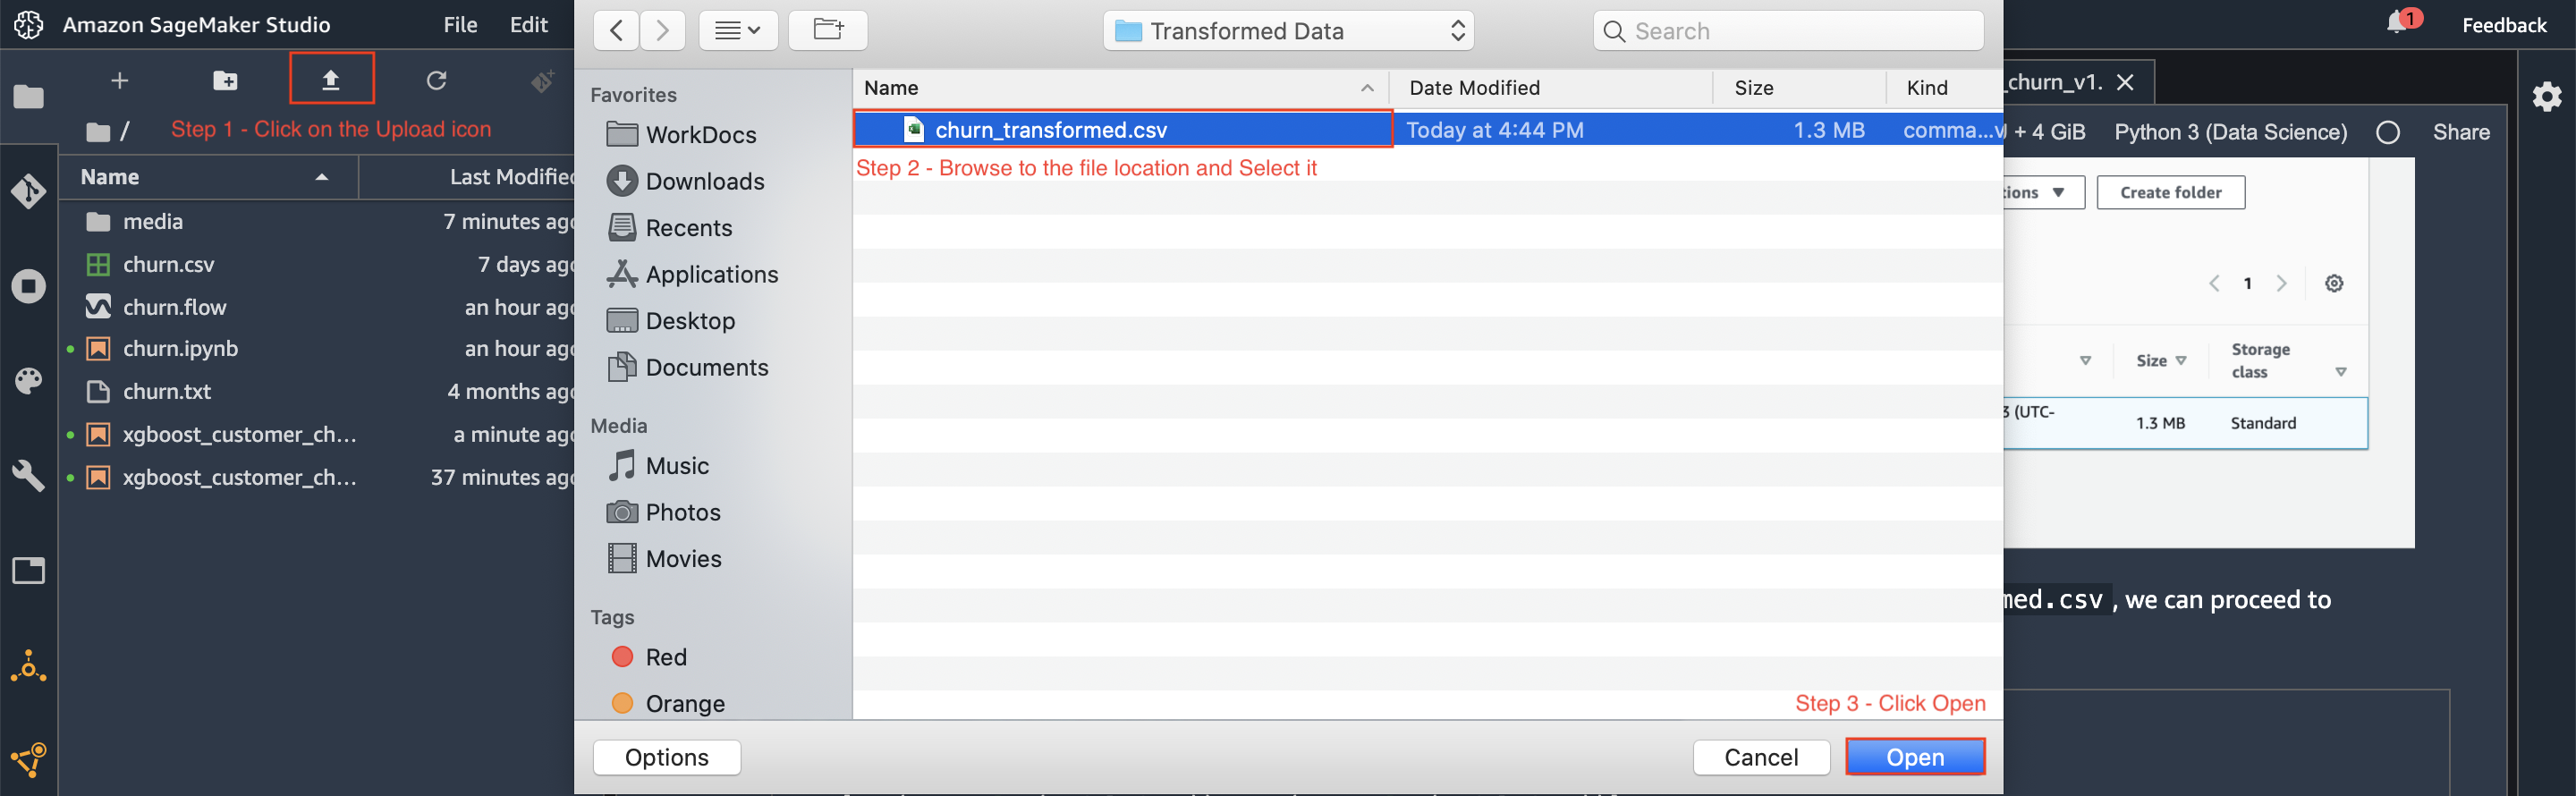
Task: Open the Edit menu
Action: (528, 25)
